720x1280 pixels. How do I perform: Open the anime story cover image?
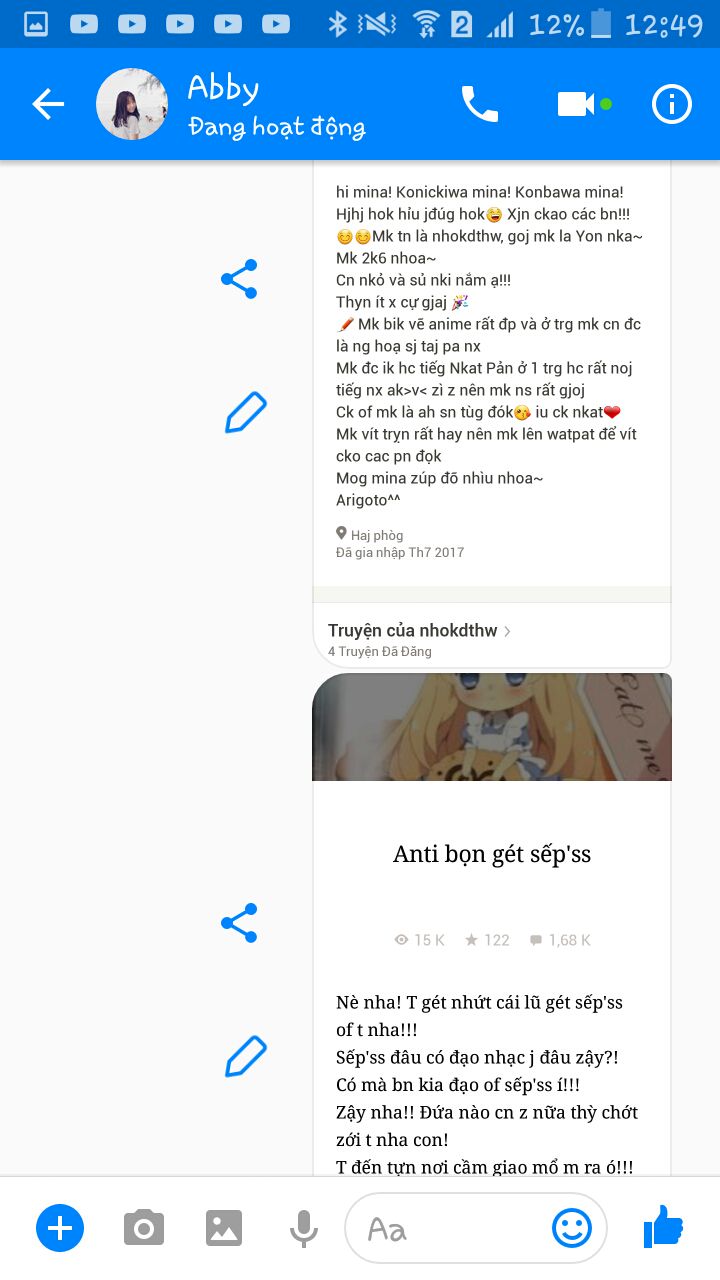pyautogui.click(x=492, y=727)
